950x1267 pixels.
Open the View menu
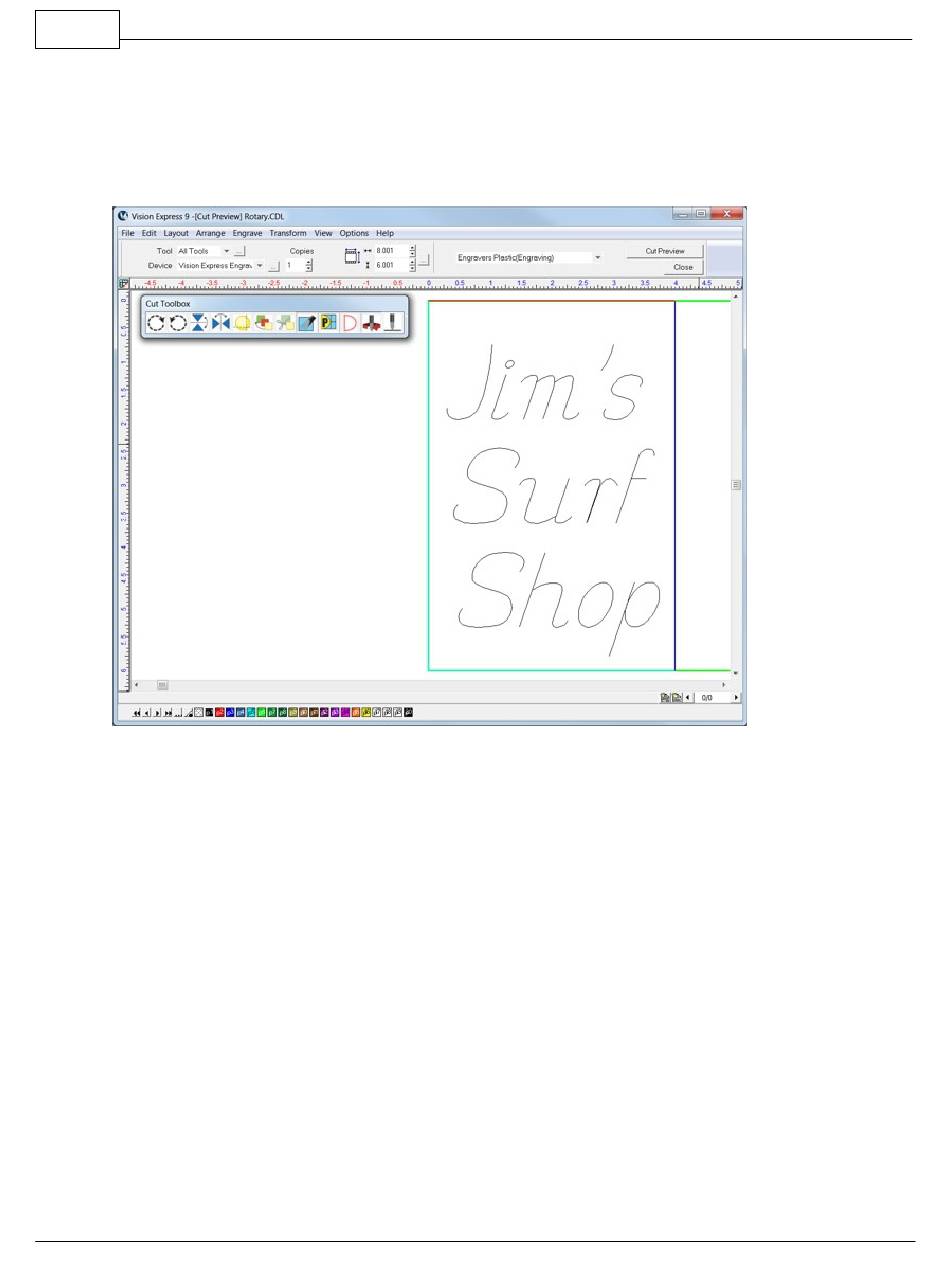pos(323,233)
